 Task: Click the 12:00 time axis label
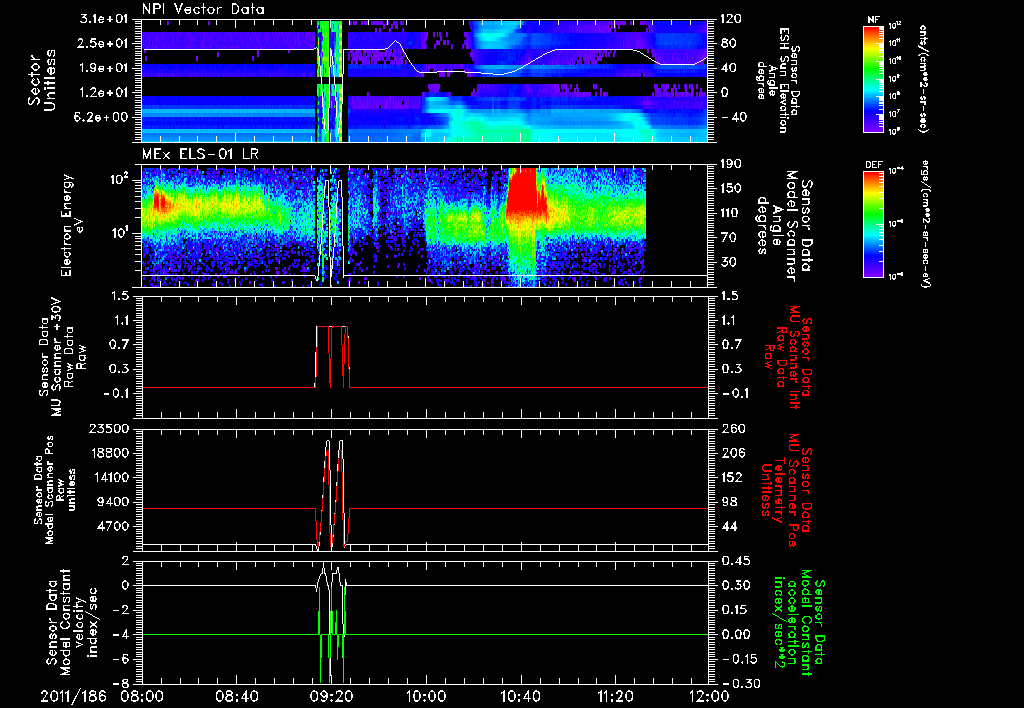[x=709, y=696]
